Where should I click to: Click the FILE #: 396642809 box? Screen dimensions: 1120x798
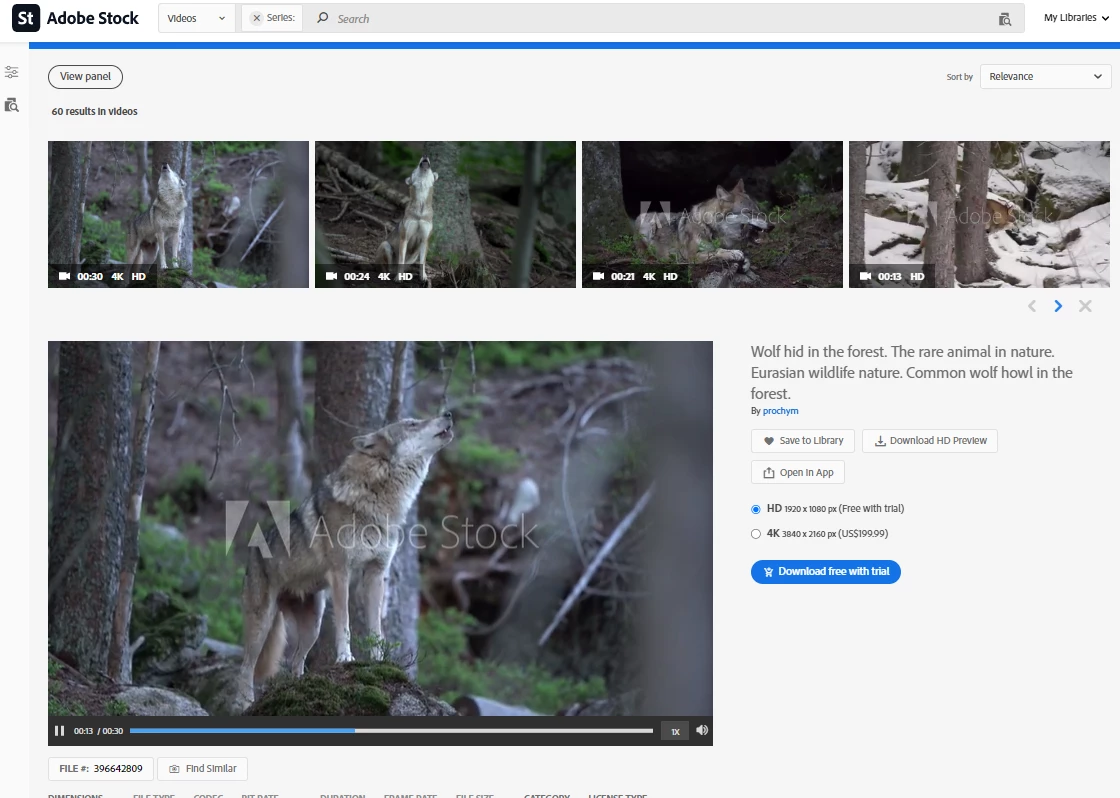tap(101, 769)
